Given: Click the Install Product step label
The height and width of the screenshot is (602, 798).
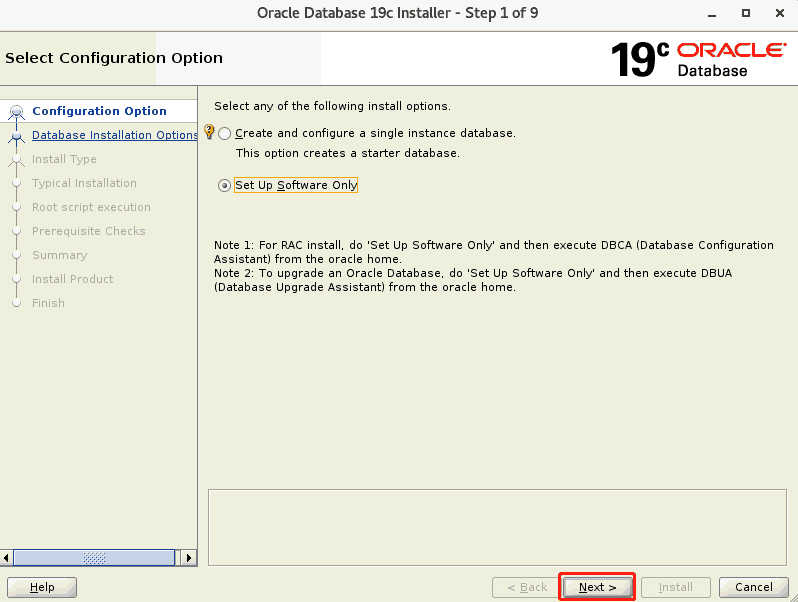Looking at the screenshot, I should (x=72, y=279).
